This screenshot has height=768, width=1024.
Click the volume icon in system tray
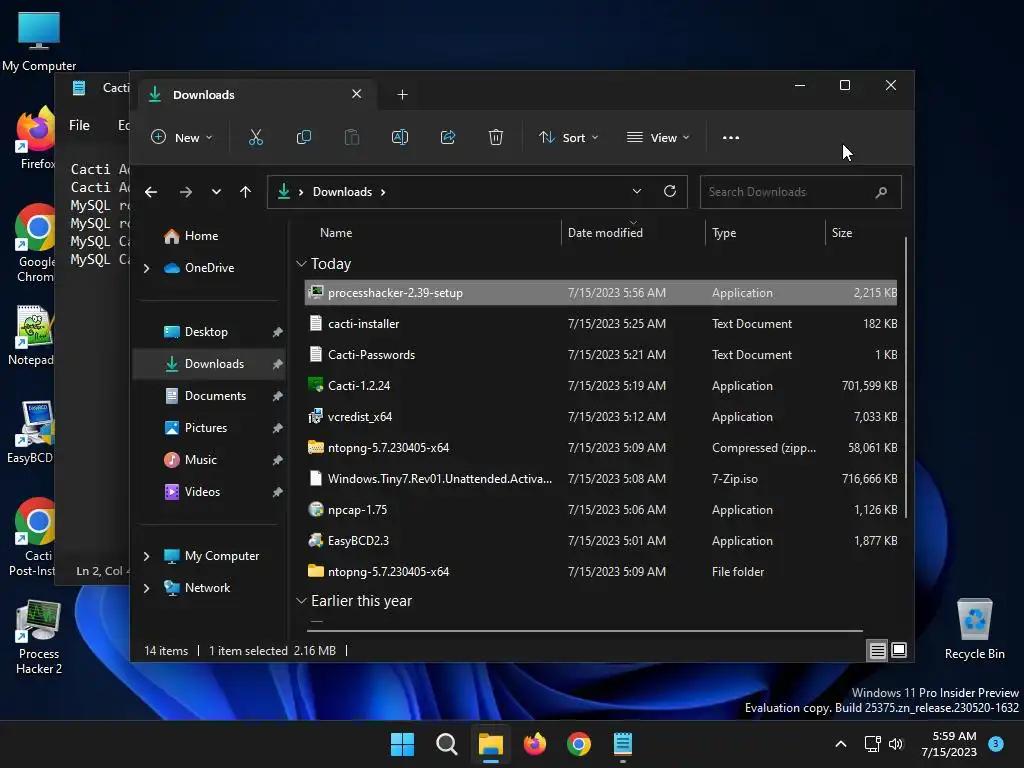[896, 744]
